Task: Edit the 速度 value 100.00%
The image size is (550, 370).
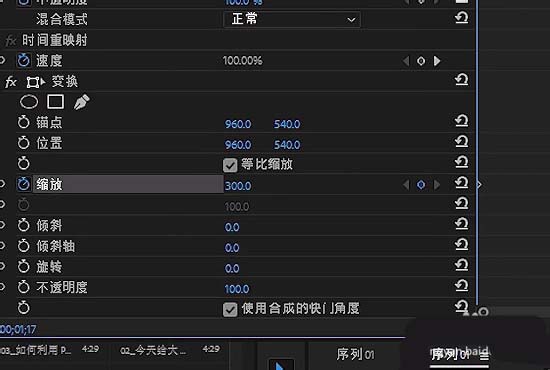Action: pos(242,61)
